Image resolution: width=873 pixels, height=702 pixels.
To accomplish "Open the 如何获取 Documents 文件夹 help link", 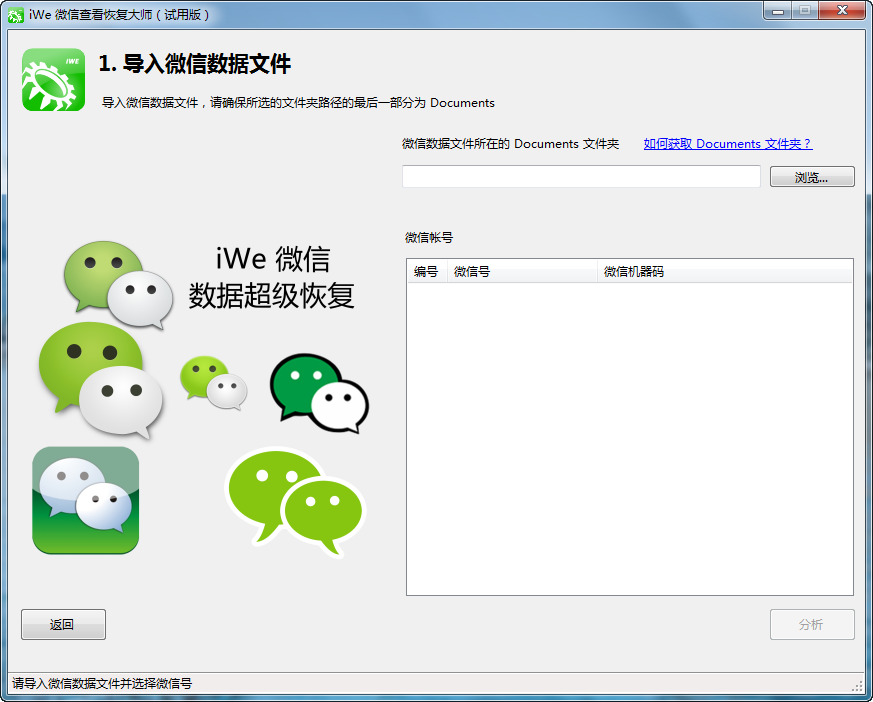I will (728, 144).
